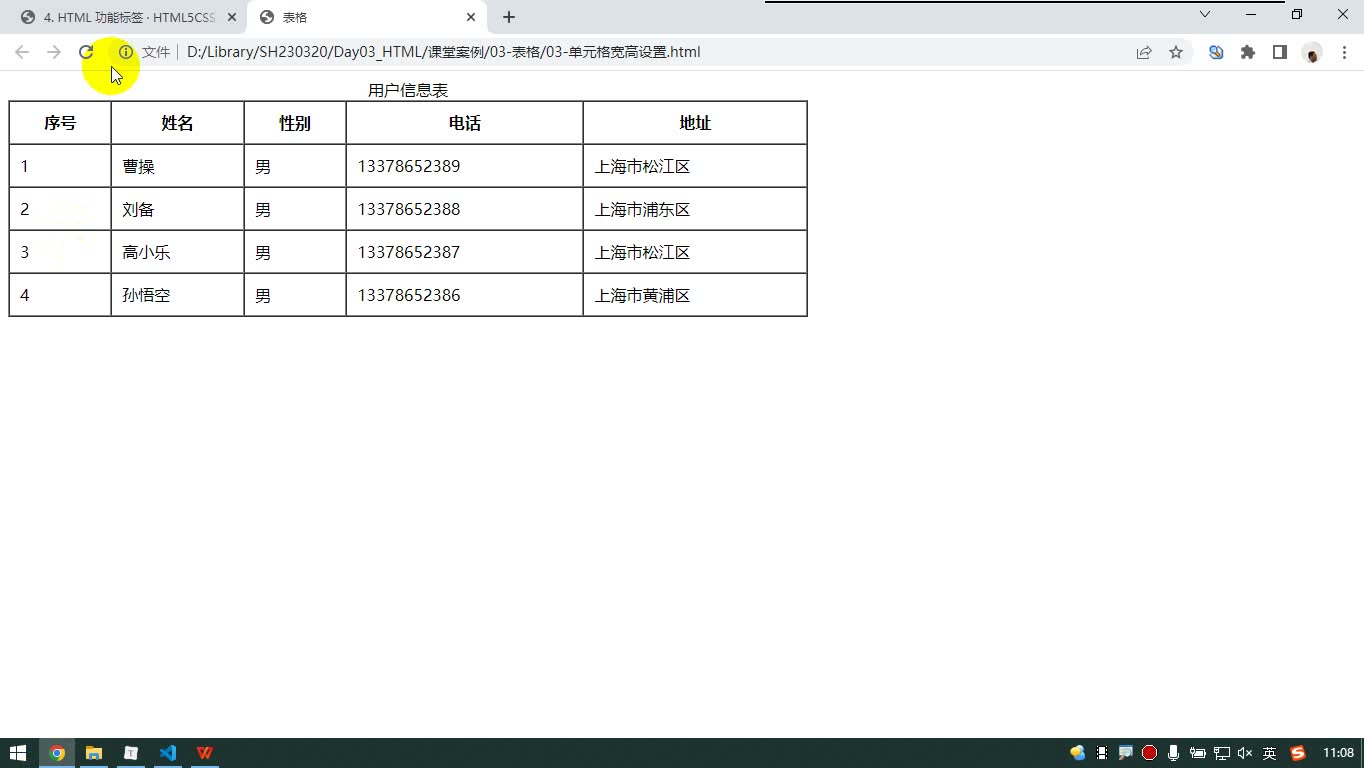
Task: Open File Explorer from the taskbar
Action: click(94, 753)
